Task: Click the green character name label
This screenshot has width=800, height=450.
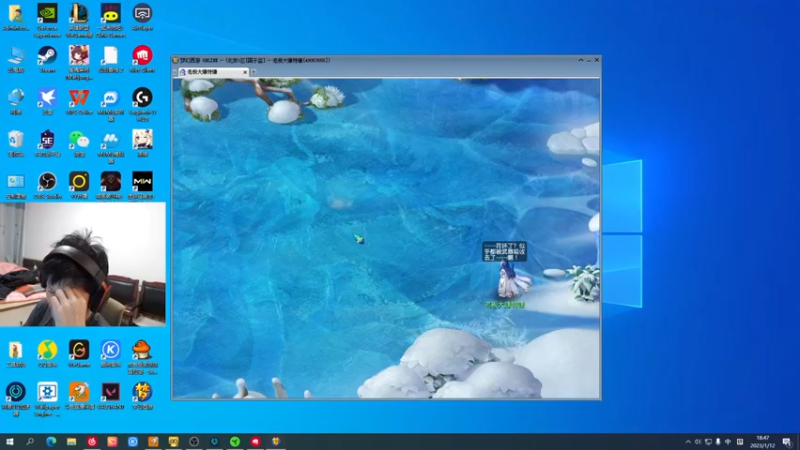Action: (505, 305)
